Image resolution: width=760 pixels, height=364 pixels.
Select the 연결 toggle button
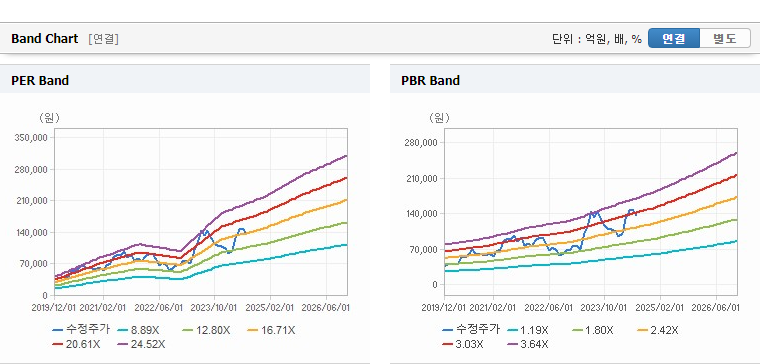point(674,38)
